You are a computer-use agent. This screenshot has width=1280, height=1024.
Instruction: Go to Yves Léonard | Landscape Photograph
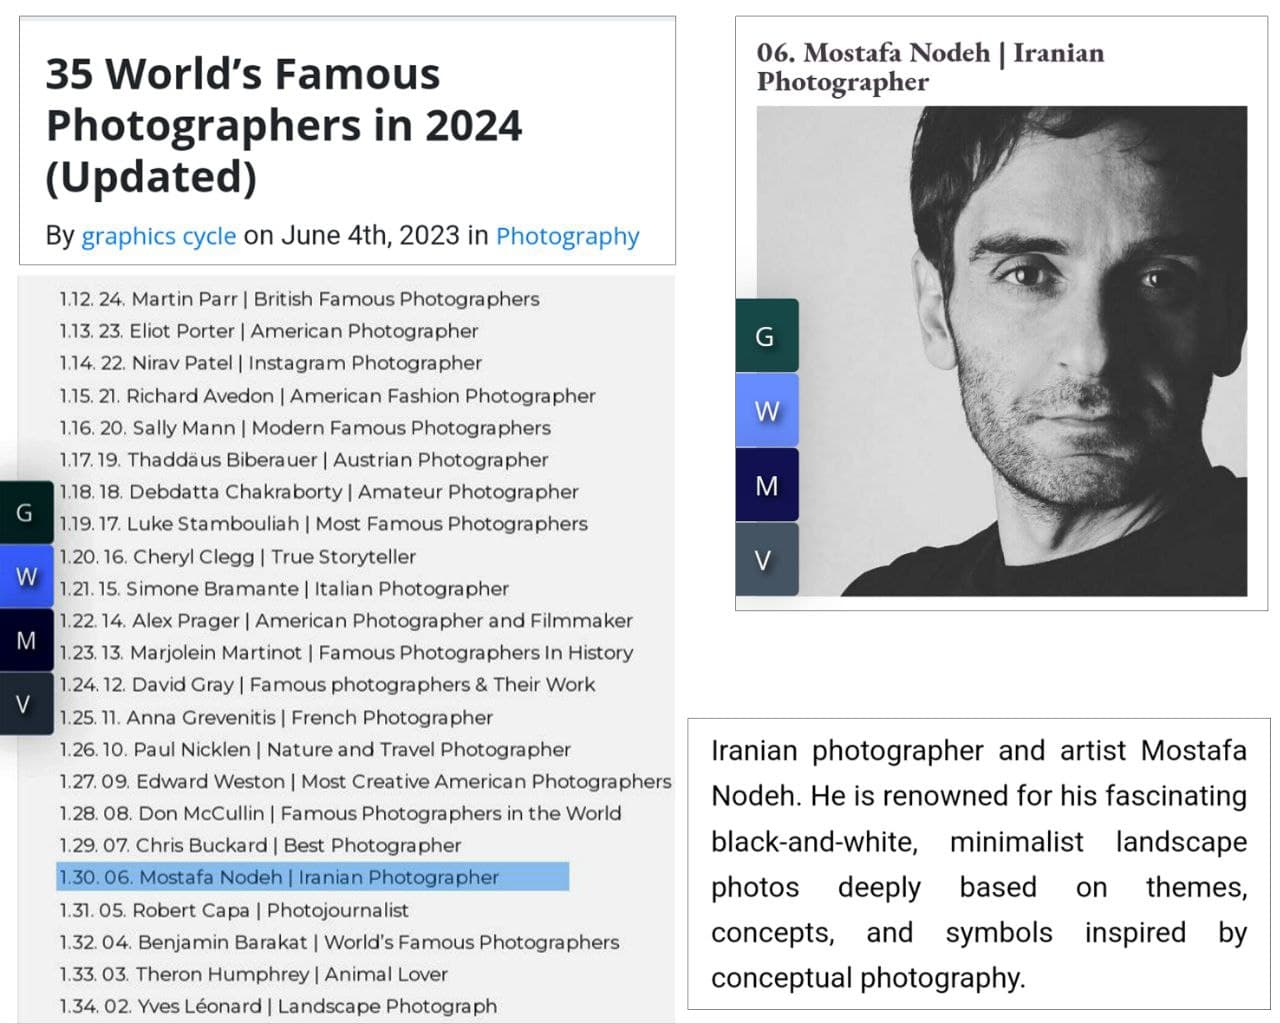point(278,1006)
